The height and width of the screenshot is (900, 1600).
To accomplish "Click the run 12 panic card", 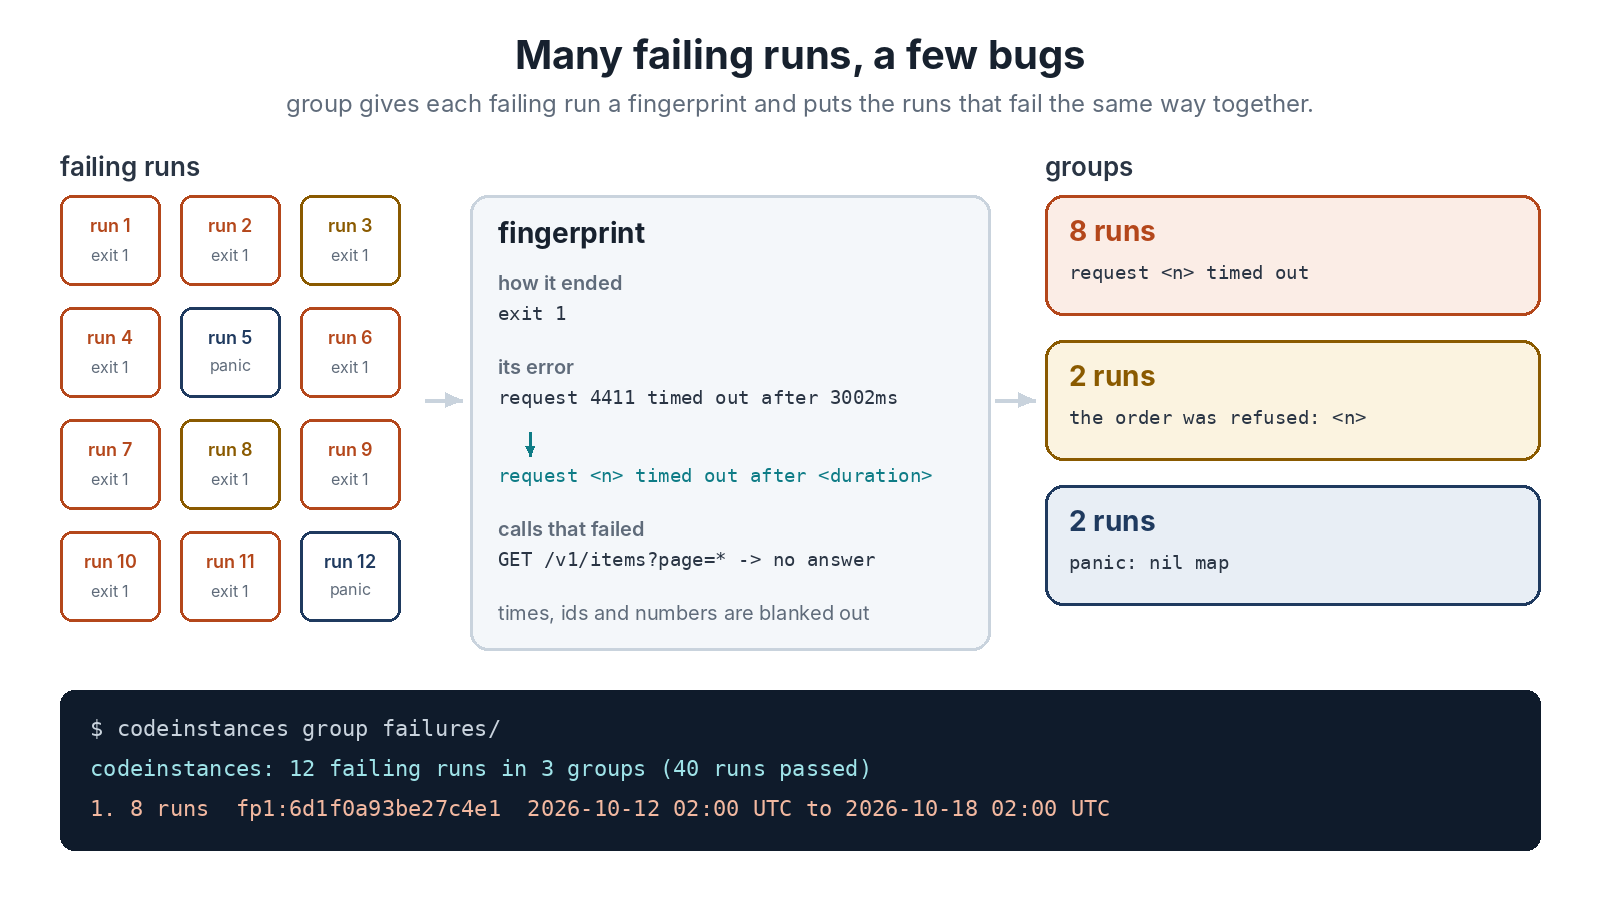I will tap(350, 577).
